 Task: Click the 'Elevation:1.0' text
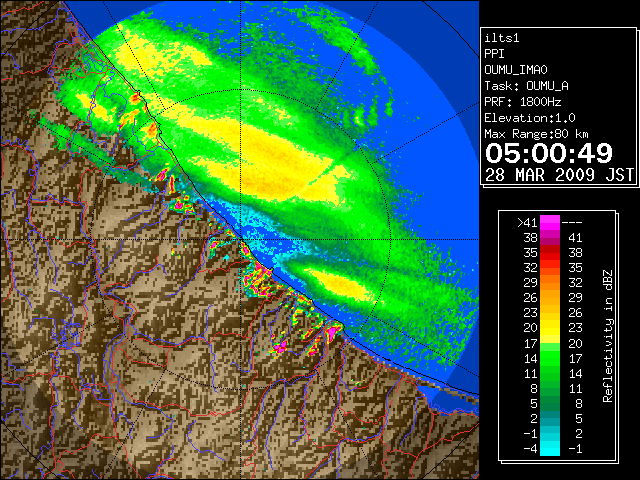click(530, 118)
